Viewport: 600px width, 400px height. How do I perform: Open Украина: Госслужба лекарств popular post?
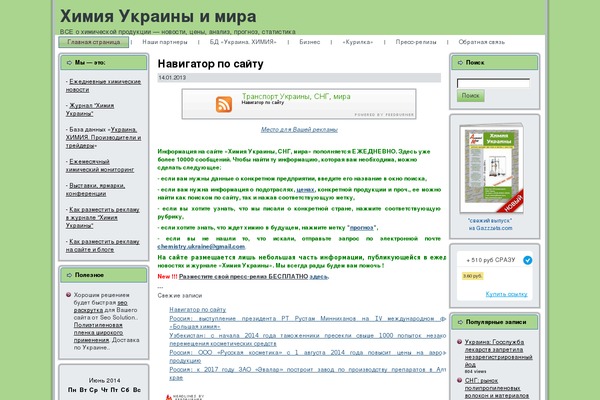[x=498, y=353]
